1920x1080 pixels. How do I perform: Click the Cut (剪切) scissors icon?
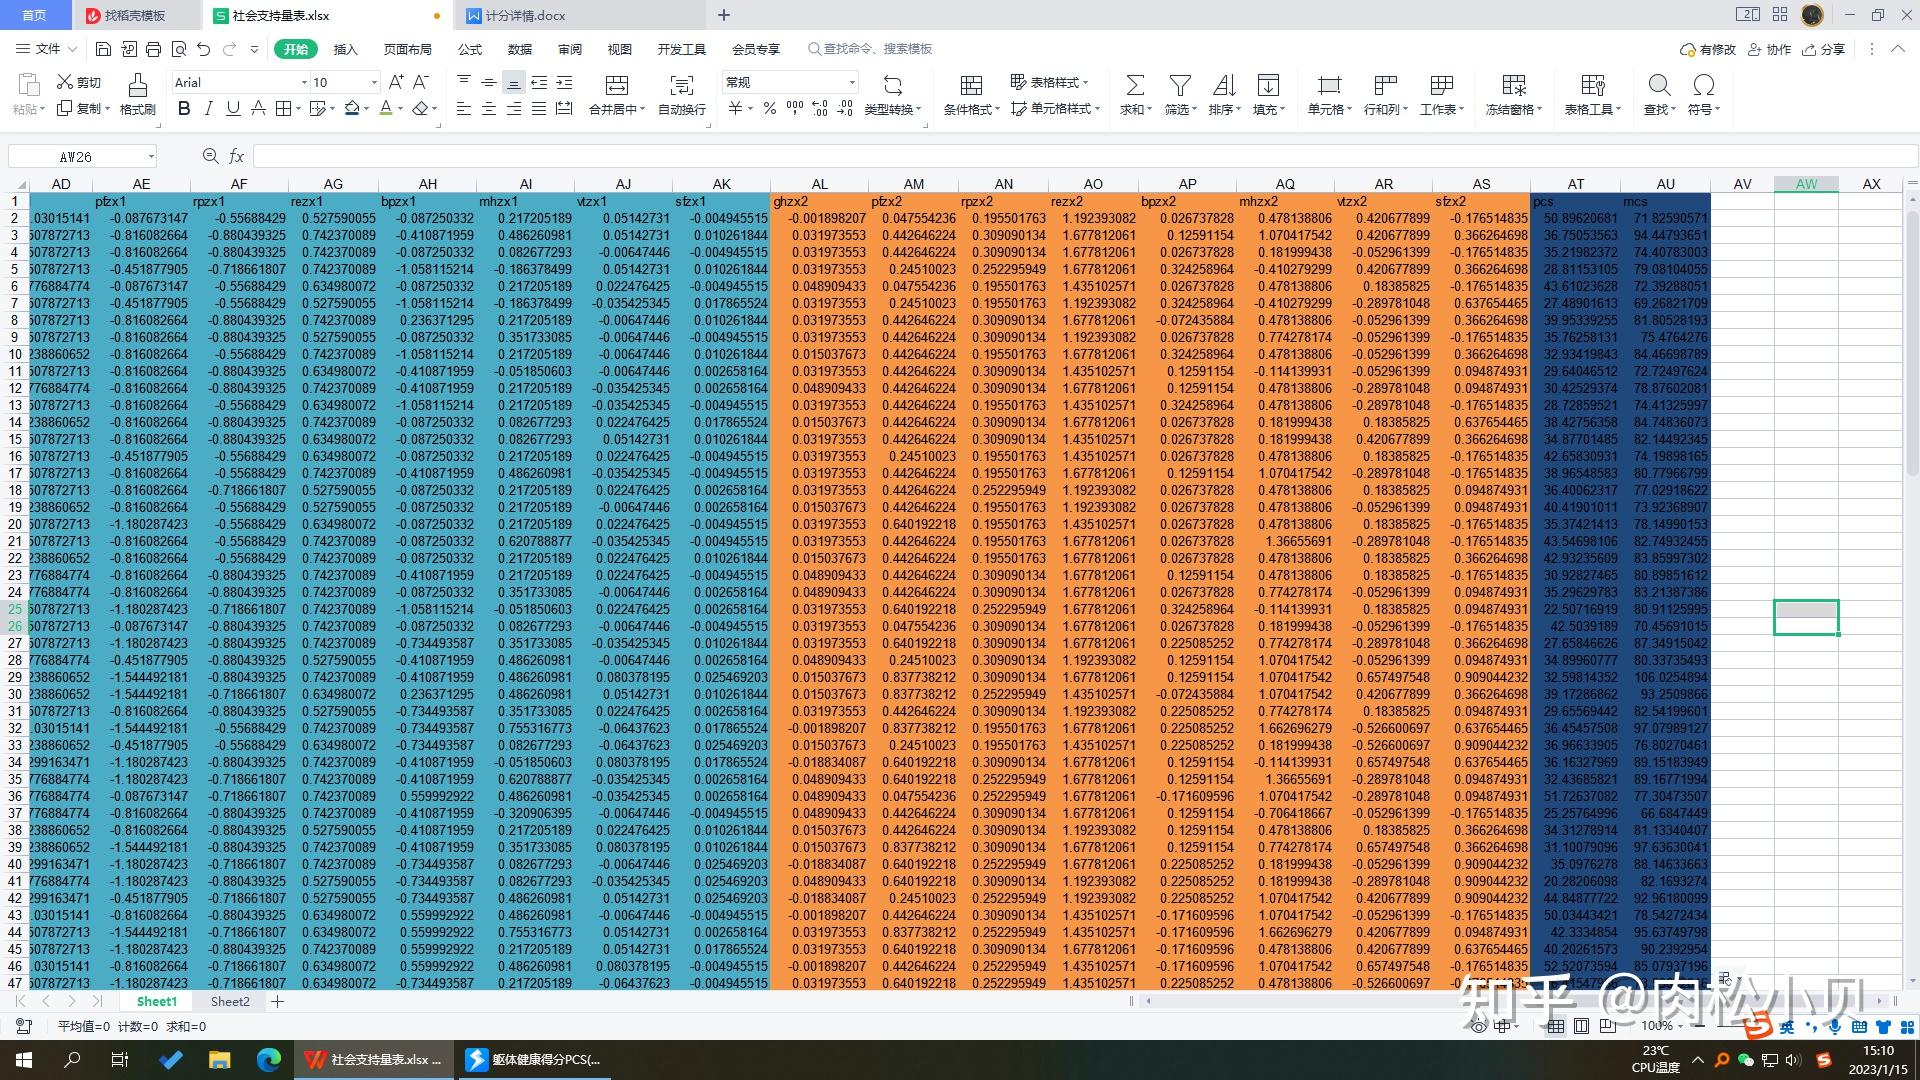click(x=66, y=82)
